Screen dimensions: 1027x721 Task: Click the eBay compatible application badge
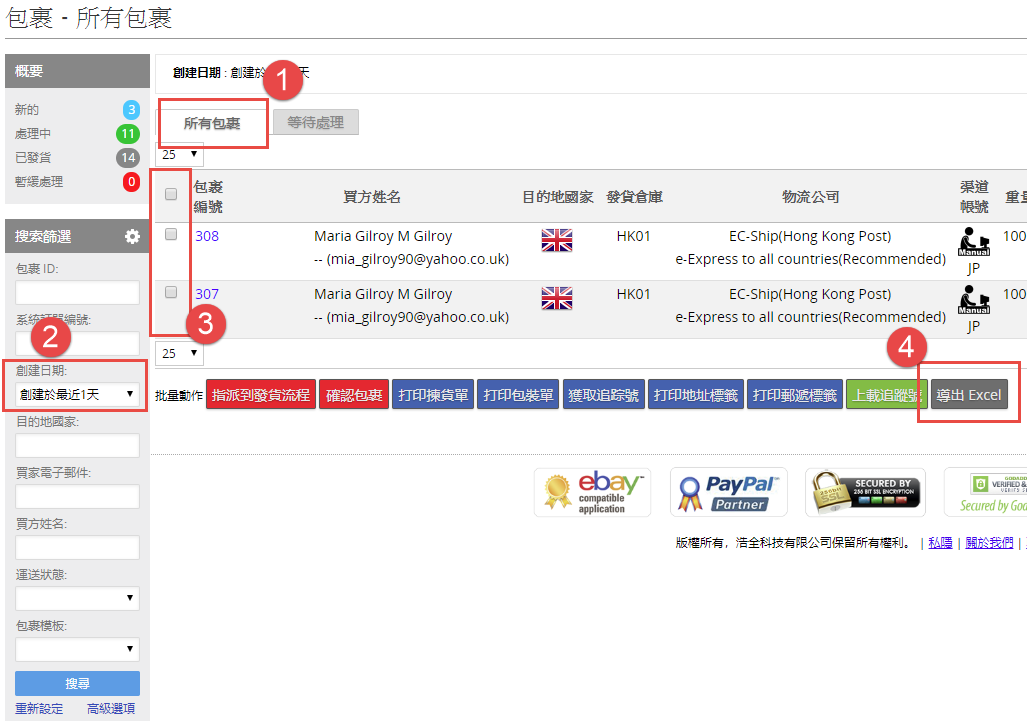pos(592,492)
